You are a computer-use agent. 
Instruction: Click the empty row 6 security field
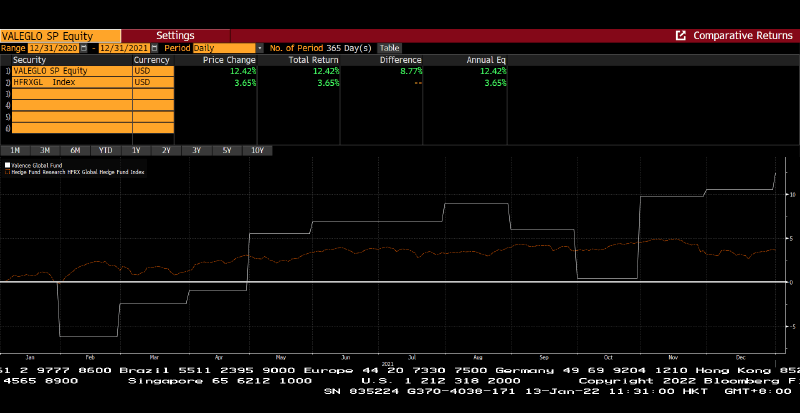[x=72, y=128]
